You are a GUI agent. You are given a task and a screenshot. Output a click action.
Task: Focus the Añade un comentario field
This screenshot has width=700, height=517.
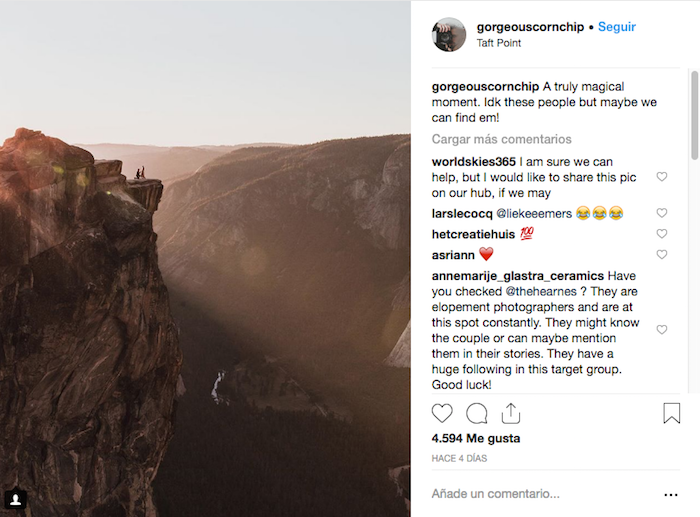[x=540, y=494]
